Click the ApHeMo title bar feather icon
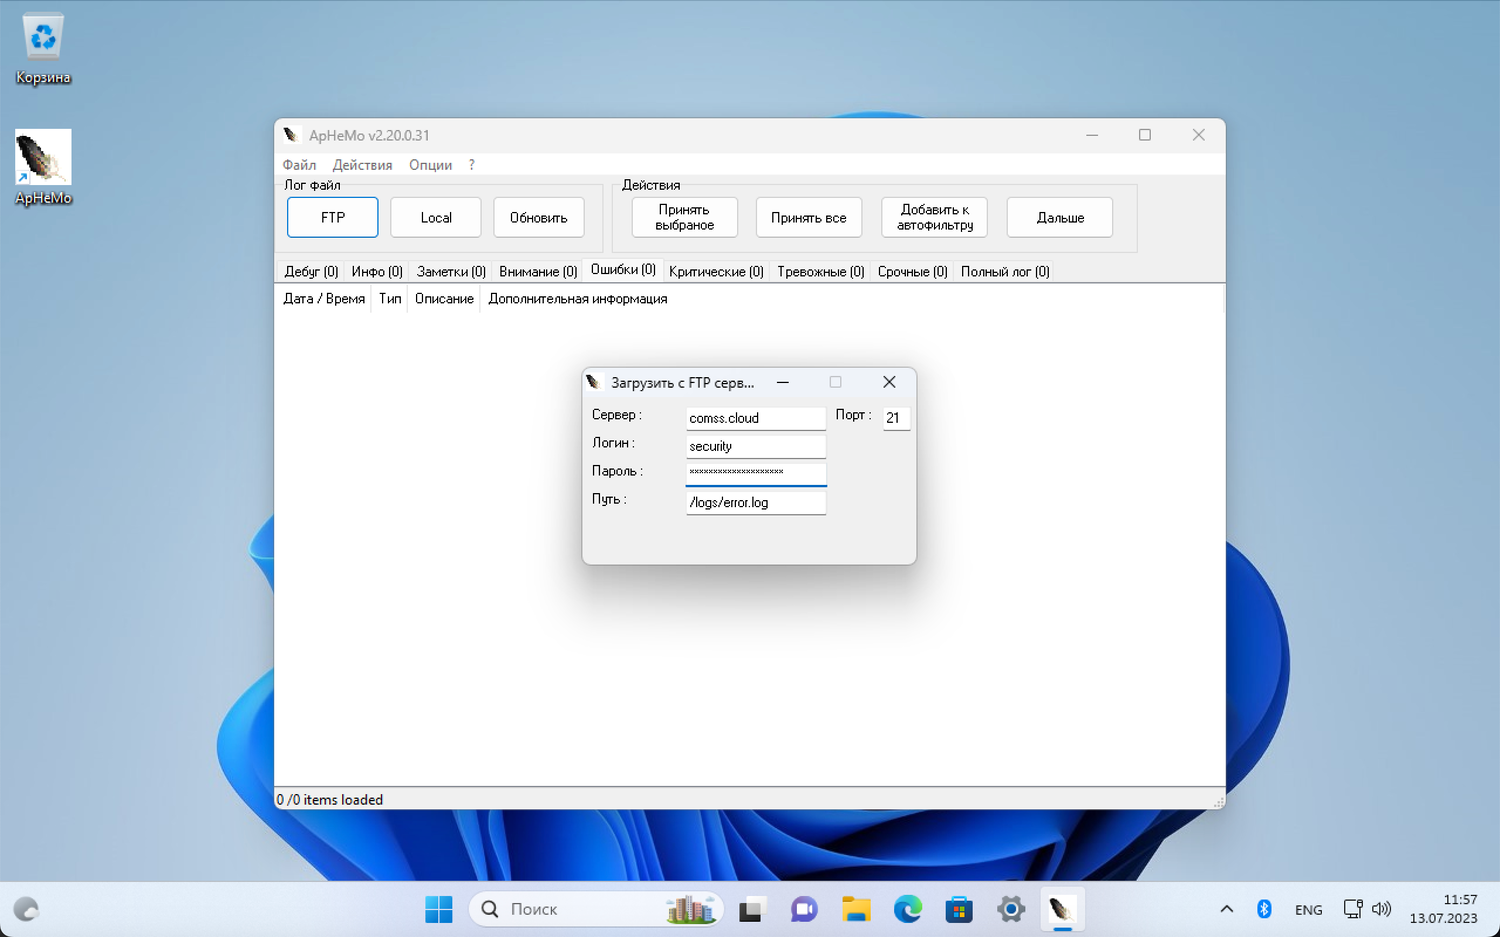The width and height of the screenshot is (1500, 937). click(291, 135)
